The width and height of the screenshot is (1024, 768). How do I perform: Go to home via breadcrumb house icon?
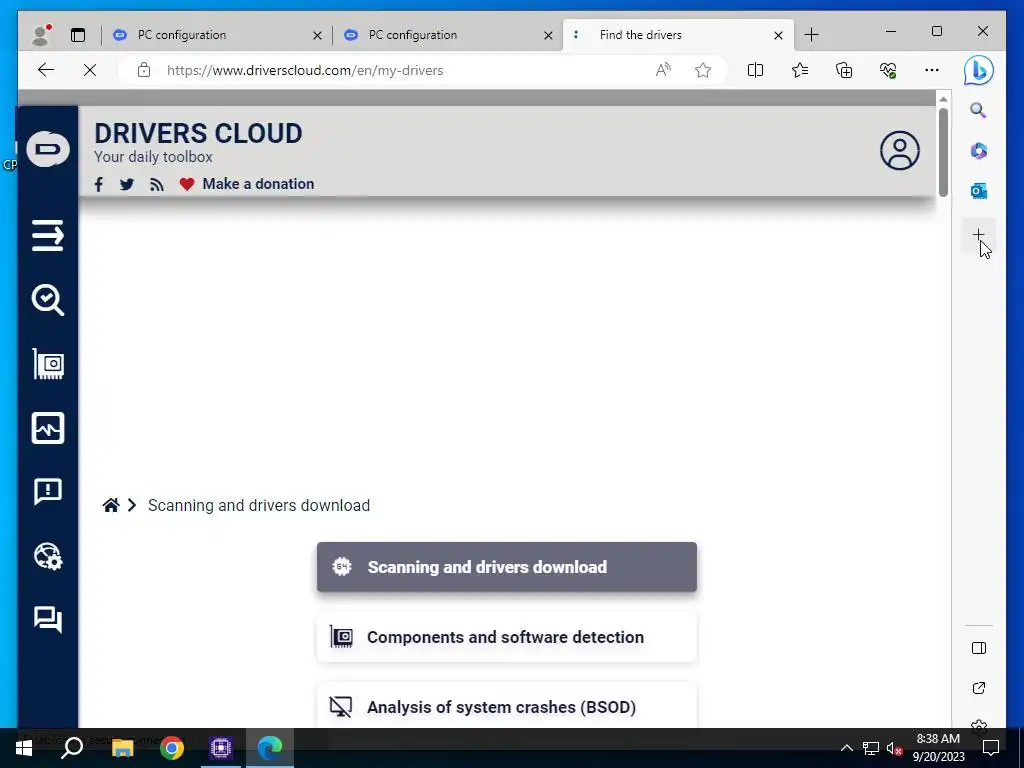coord(111,505)
